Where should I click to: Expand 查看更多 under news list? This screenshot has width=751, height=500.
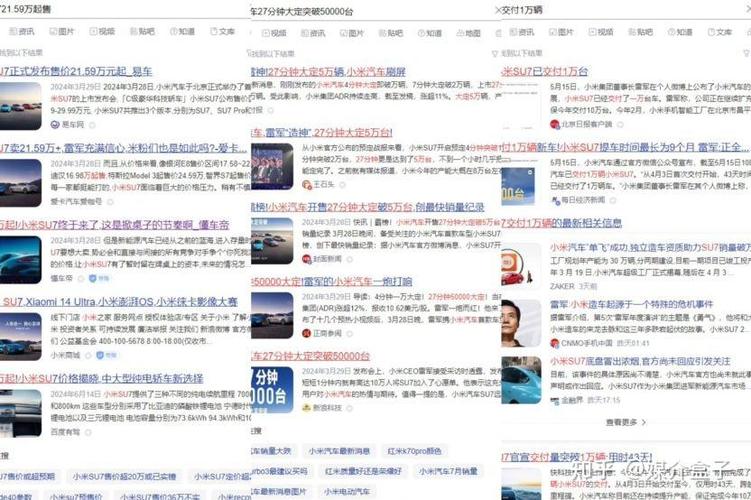(626, 422)
